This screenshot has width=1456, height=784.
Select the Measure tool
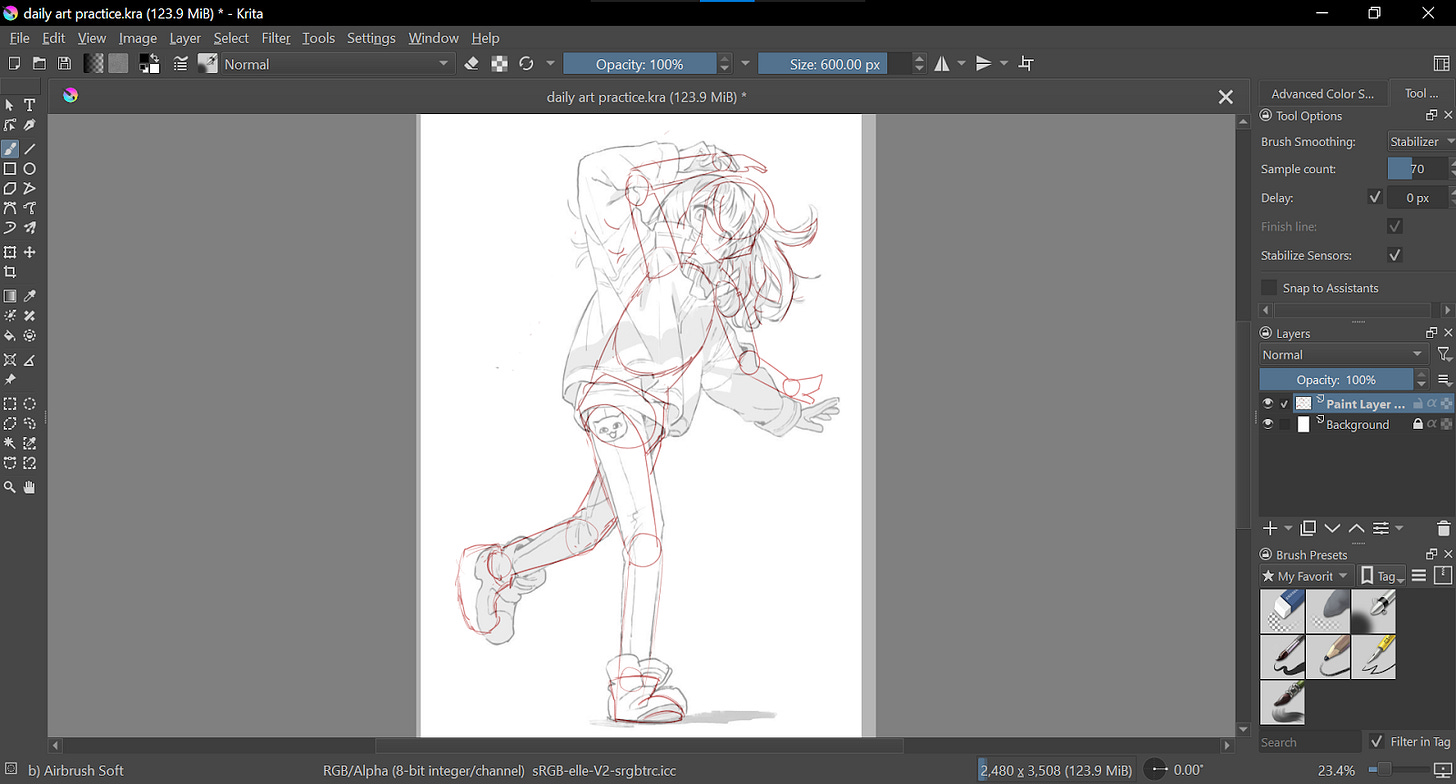tap(30, 360)
